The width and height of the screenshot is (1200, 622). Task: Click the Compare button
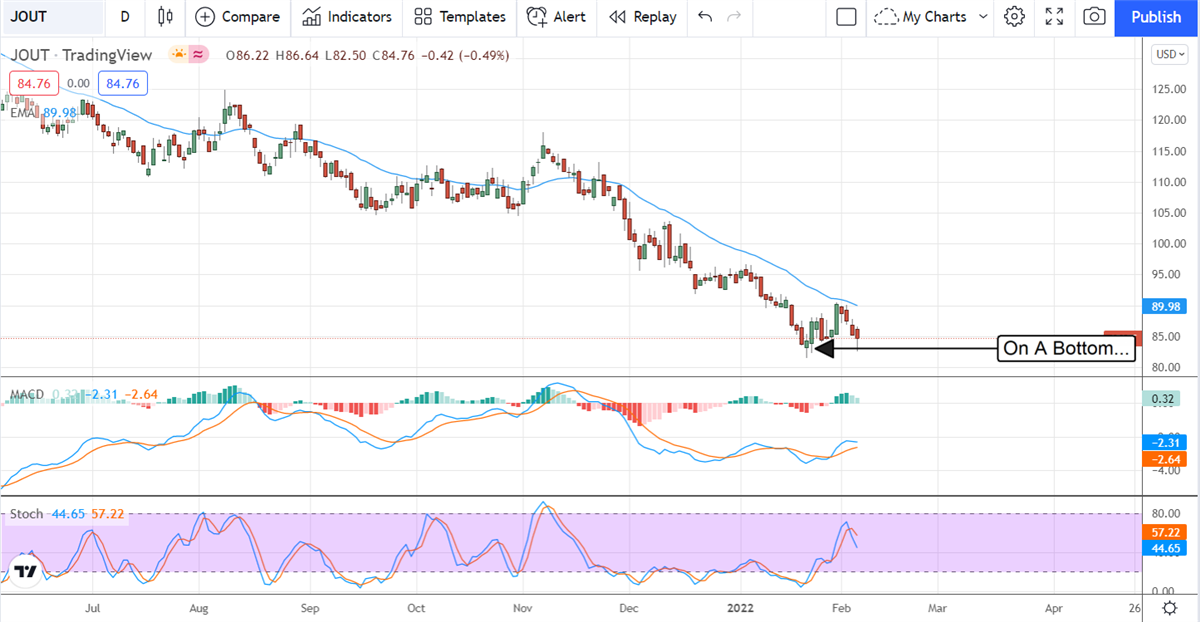(x=237, y=17)
